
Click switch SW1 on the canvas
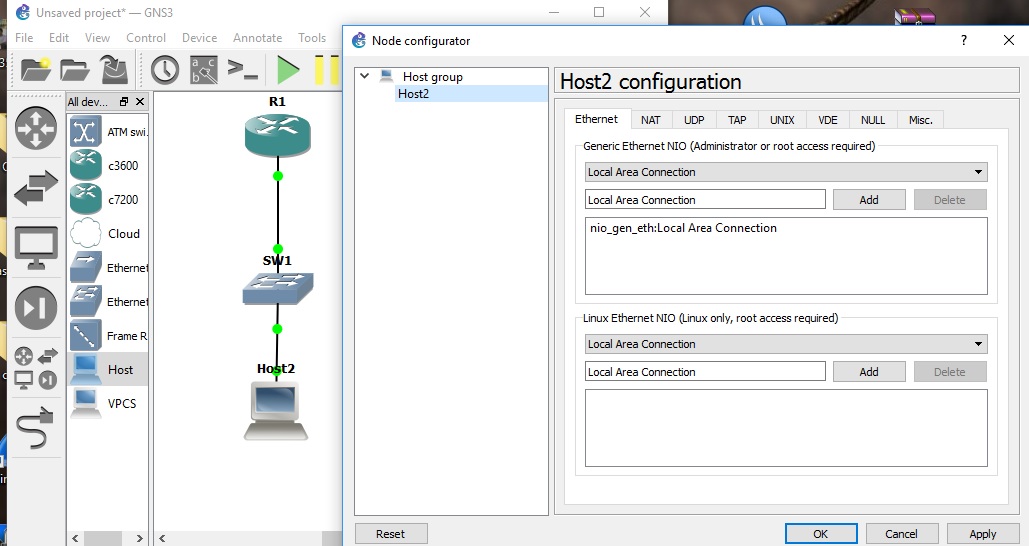(x=278, y=289)
